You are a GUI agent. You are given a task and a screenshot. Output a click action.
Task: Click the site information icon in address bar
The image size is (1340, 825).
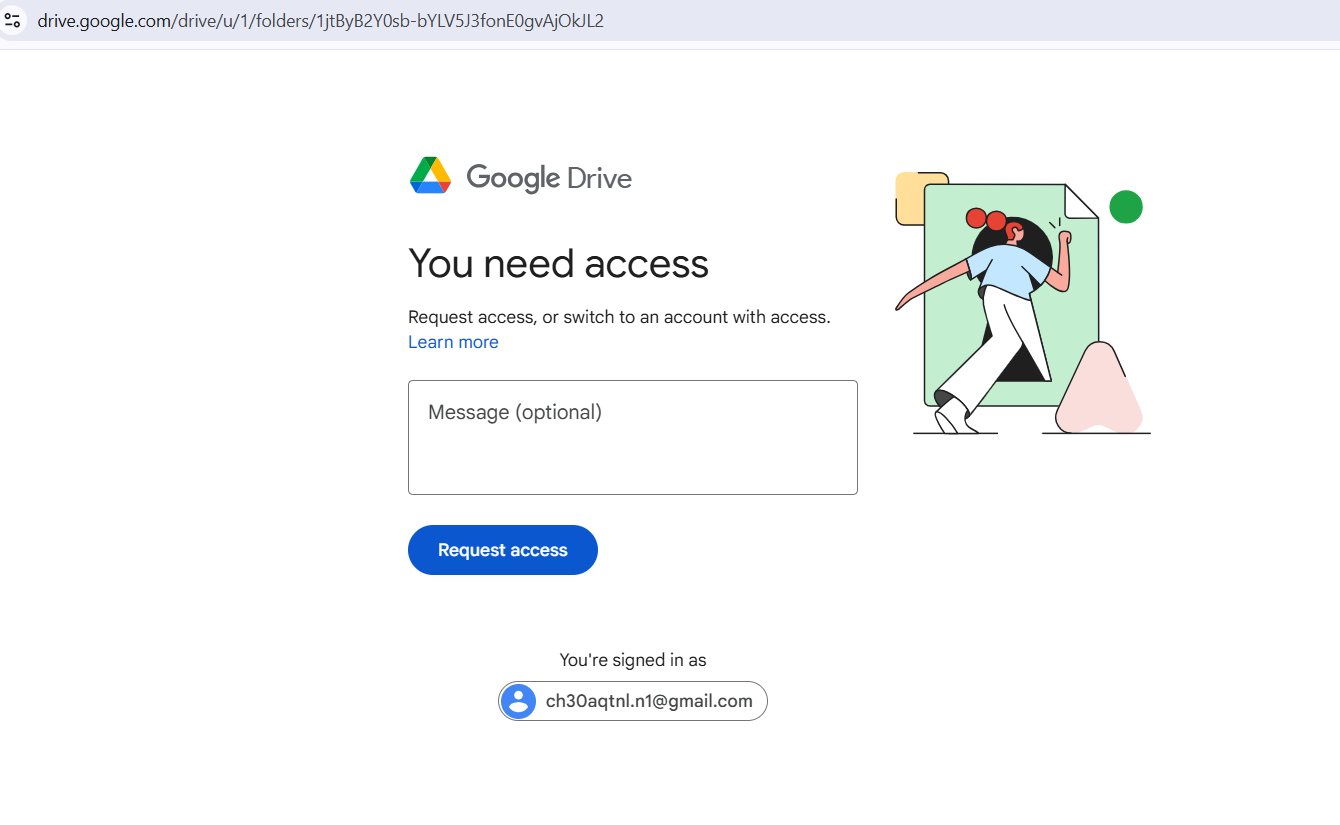pyautogui.click(x=12, y=20)
